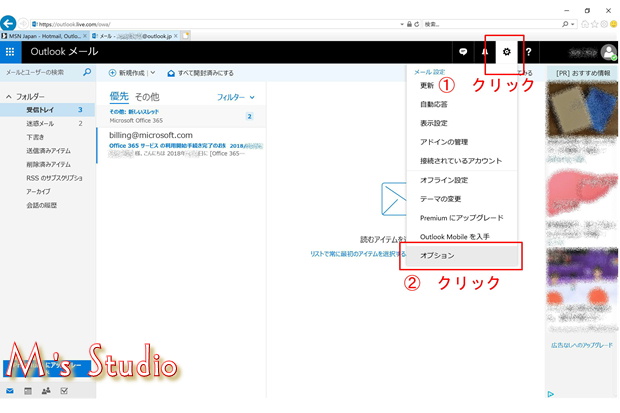Open new browser tab button
620x413 pixels.
185,36
